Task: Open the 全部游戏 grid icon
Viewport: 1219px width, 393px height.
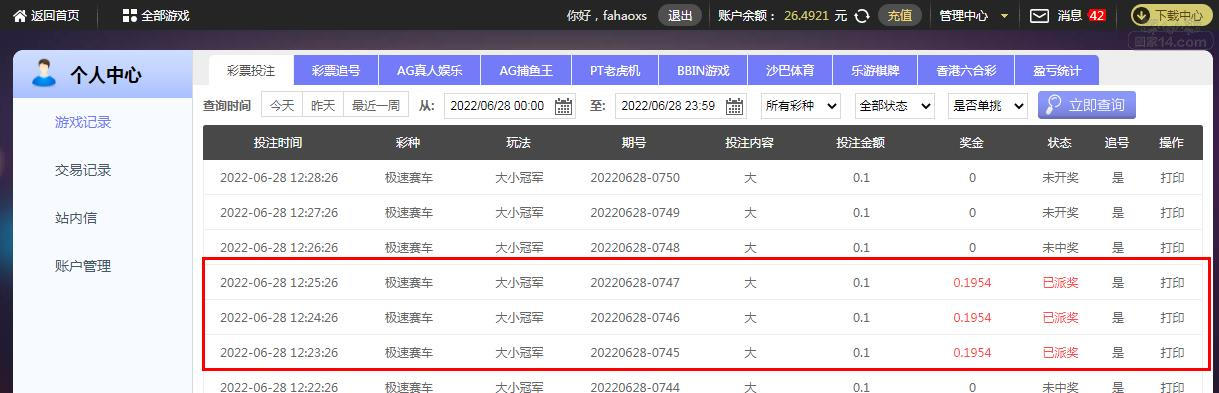Action: (129, 16)
